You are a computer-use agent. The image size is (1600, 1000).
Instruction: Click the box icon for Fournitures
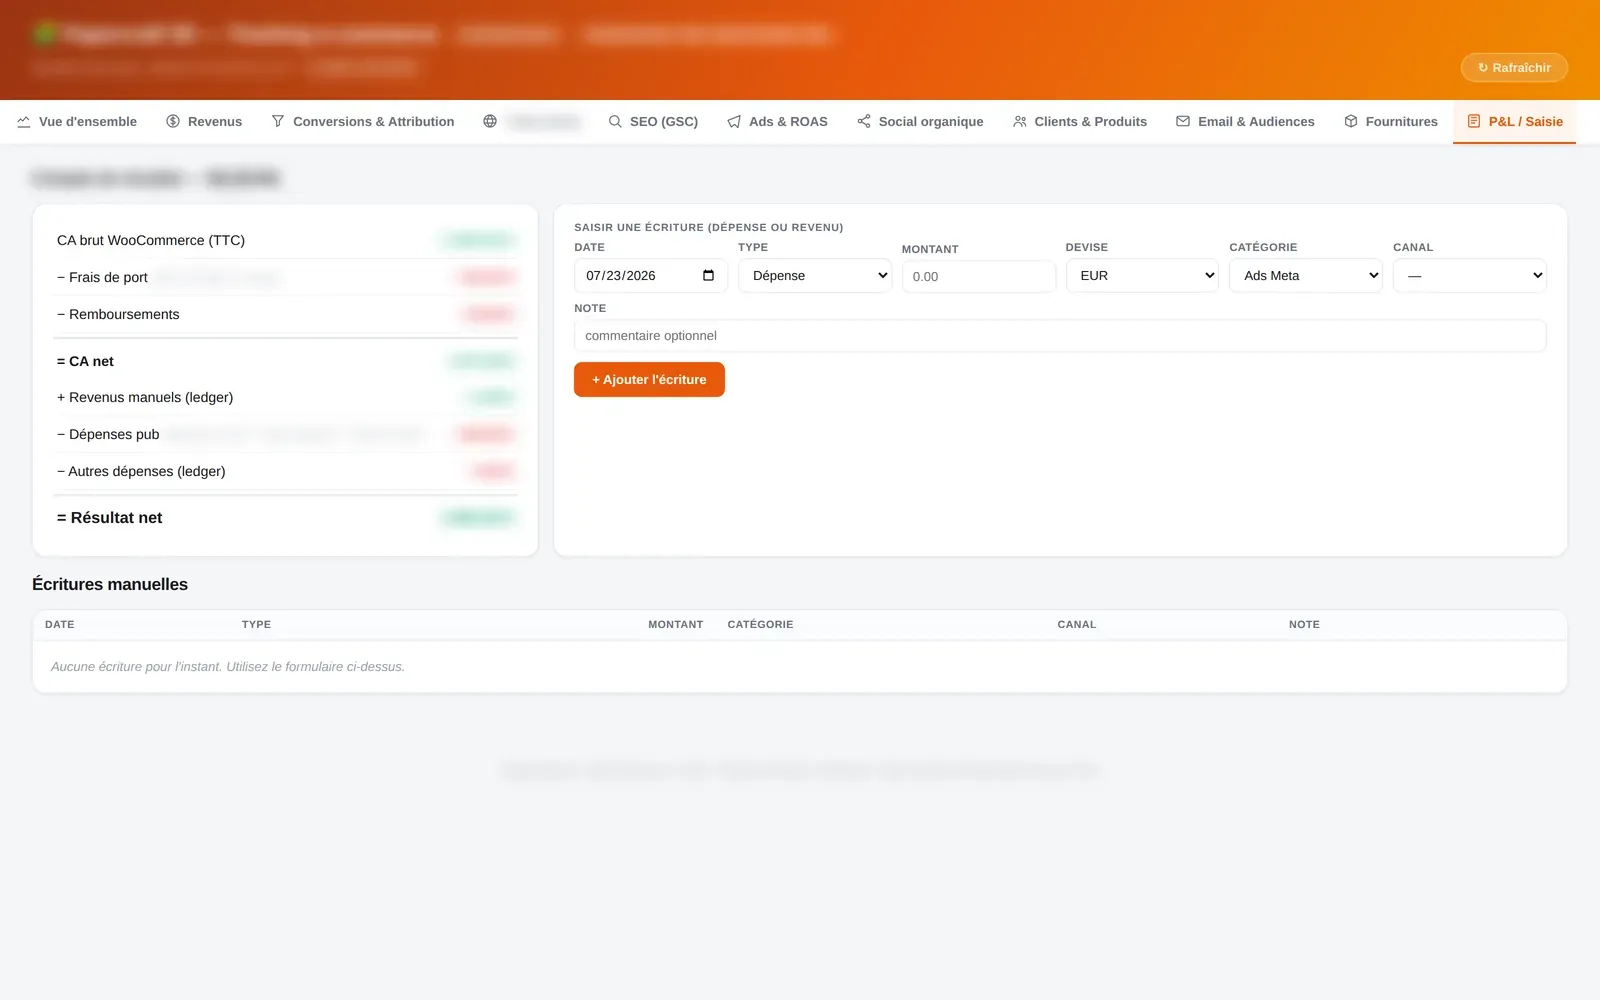[x=1351, y=121]
